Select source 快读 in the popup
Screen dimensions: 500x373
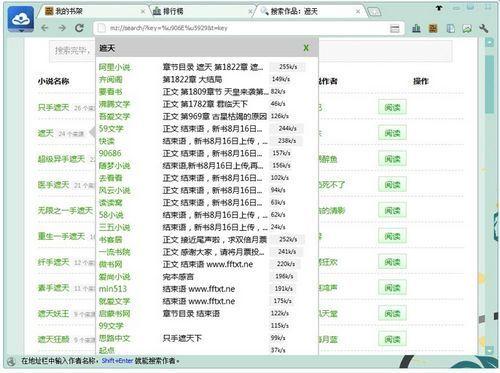pos(107,141)
